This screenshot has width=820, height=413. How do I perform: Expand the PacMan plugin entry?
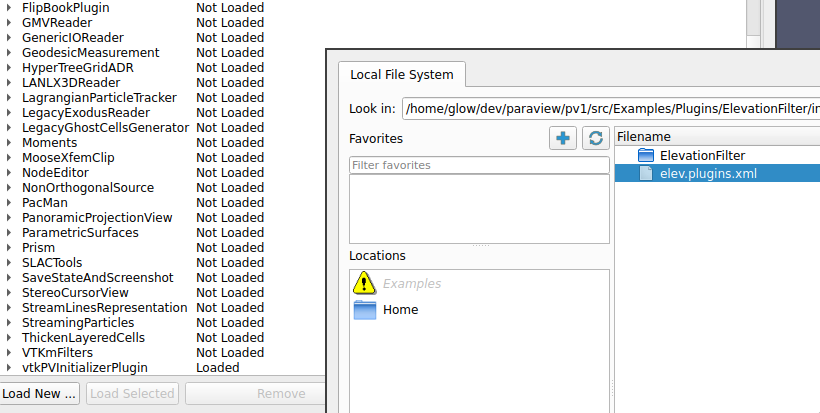point(8,203)
